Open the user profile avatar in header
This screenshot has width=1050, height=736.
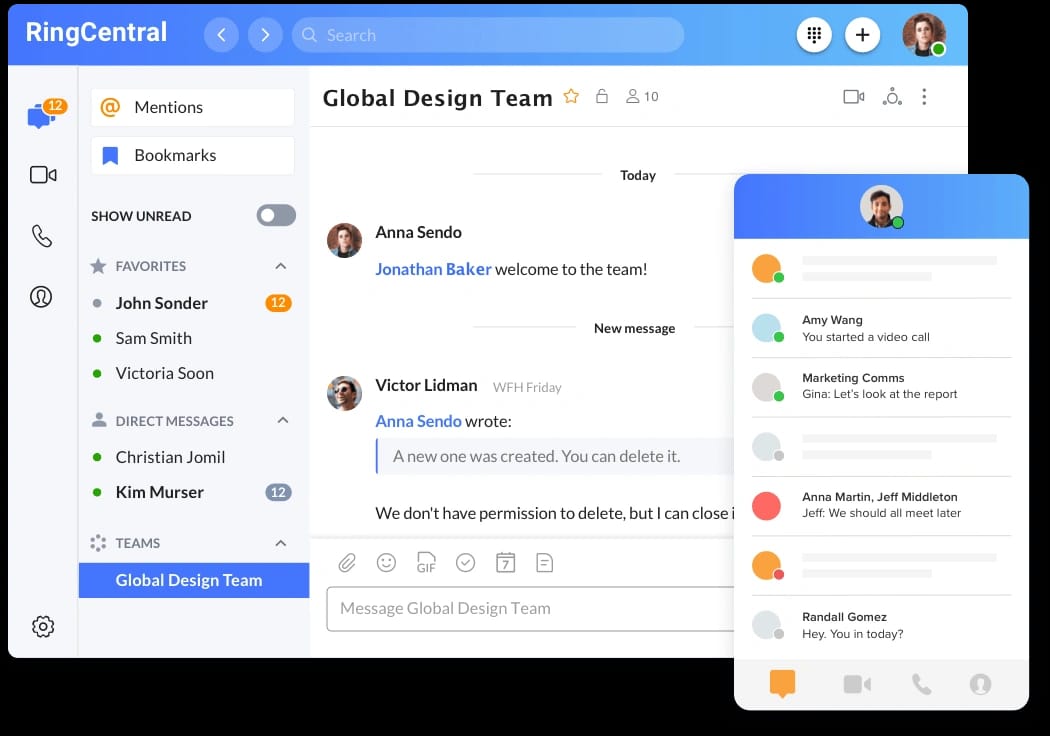(x=924, y=35)
